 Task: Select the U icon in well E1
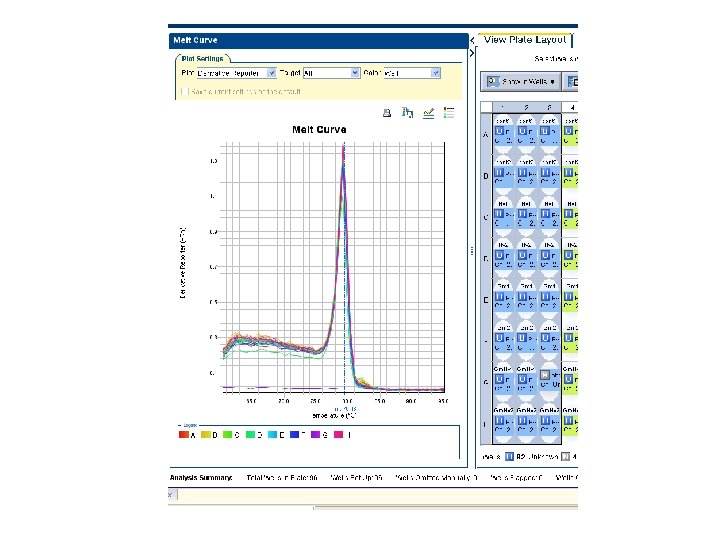499,297
